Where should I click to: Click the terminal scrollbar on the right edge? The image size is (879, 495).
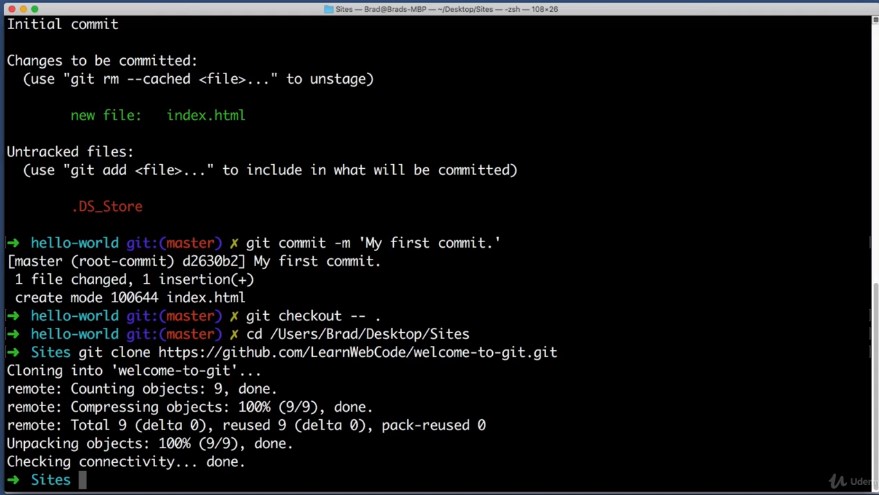[x=875, y=250]
